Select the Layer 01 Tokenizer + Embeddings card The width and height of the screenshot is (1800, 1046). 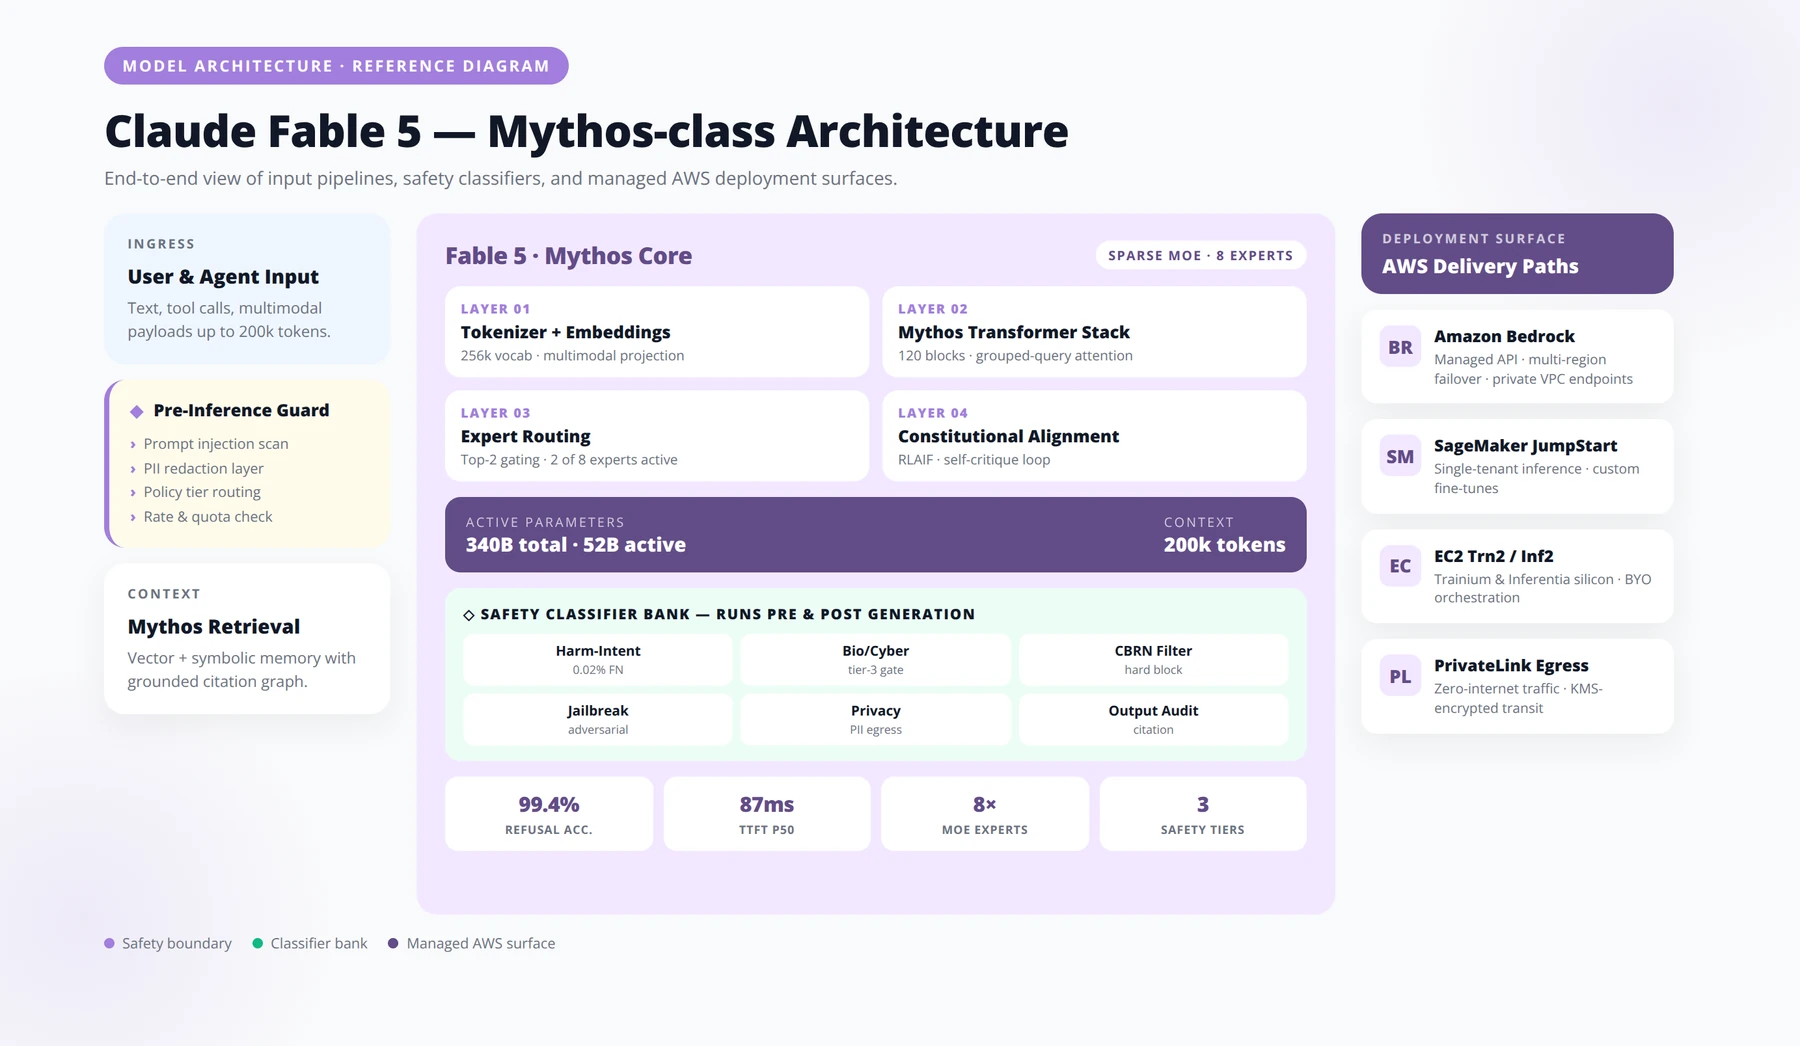tap(657, 332)
